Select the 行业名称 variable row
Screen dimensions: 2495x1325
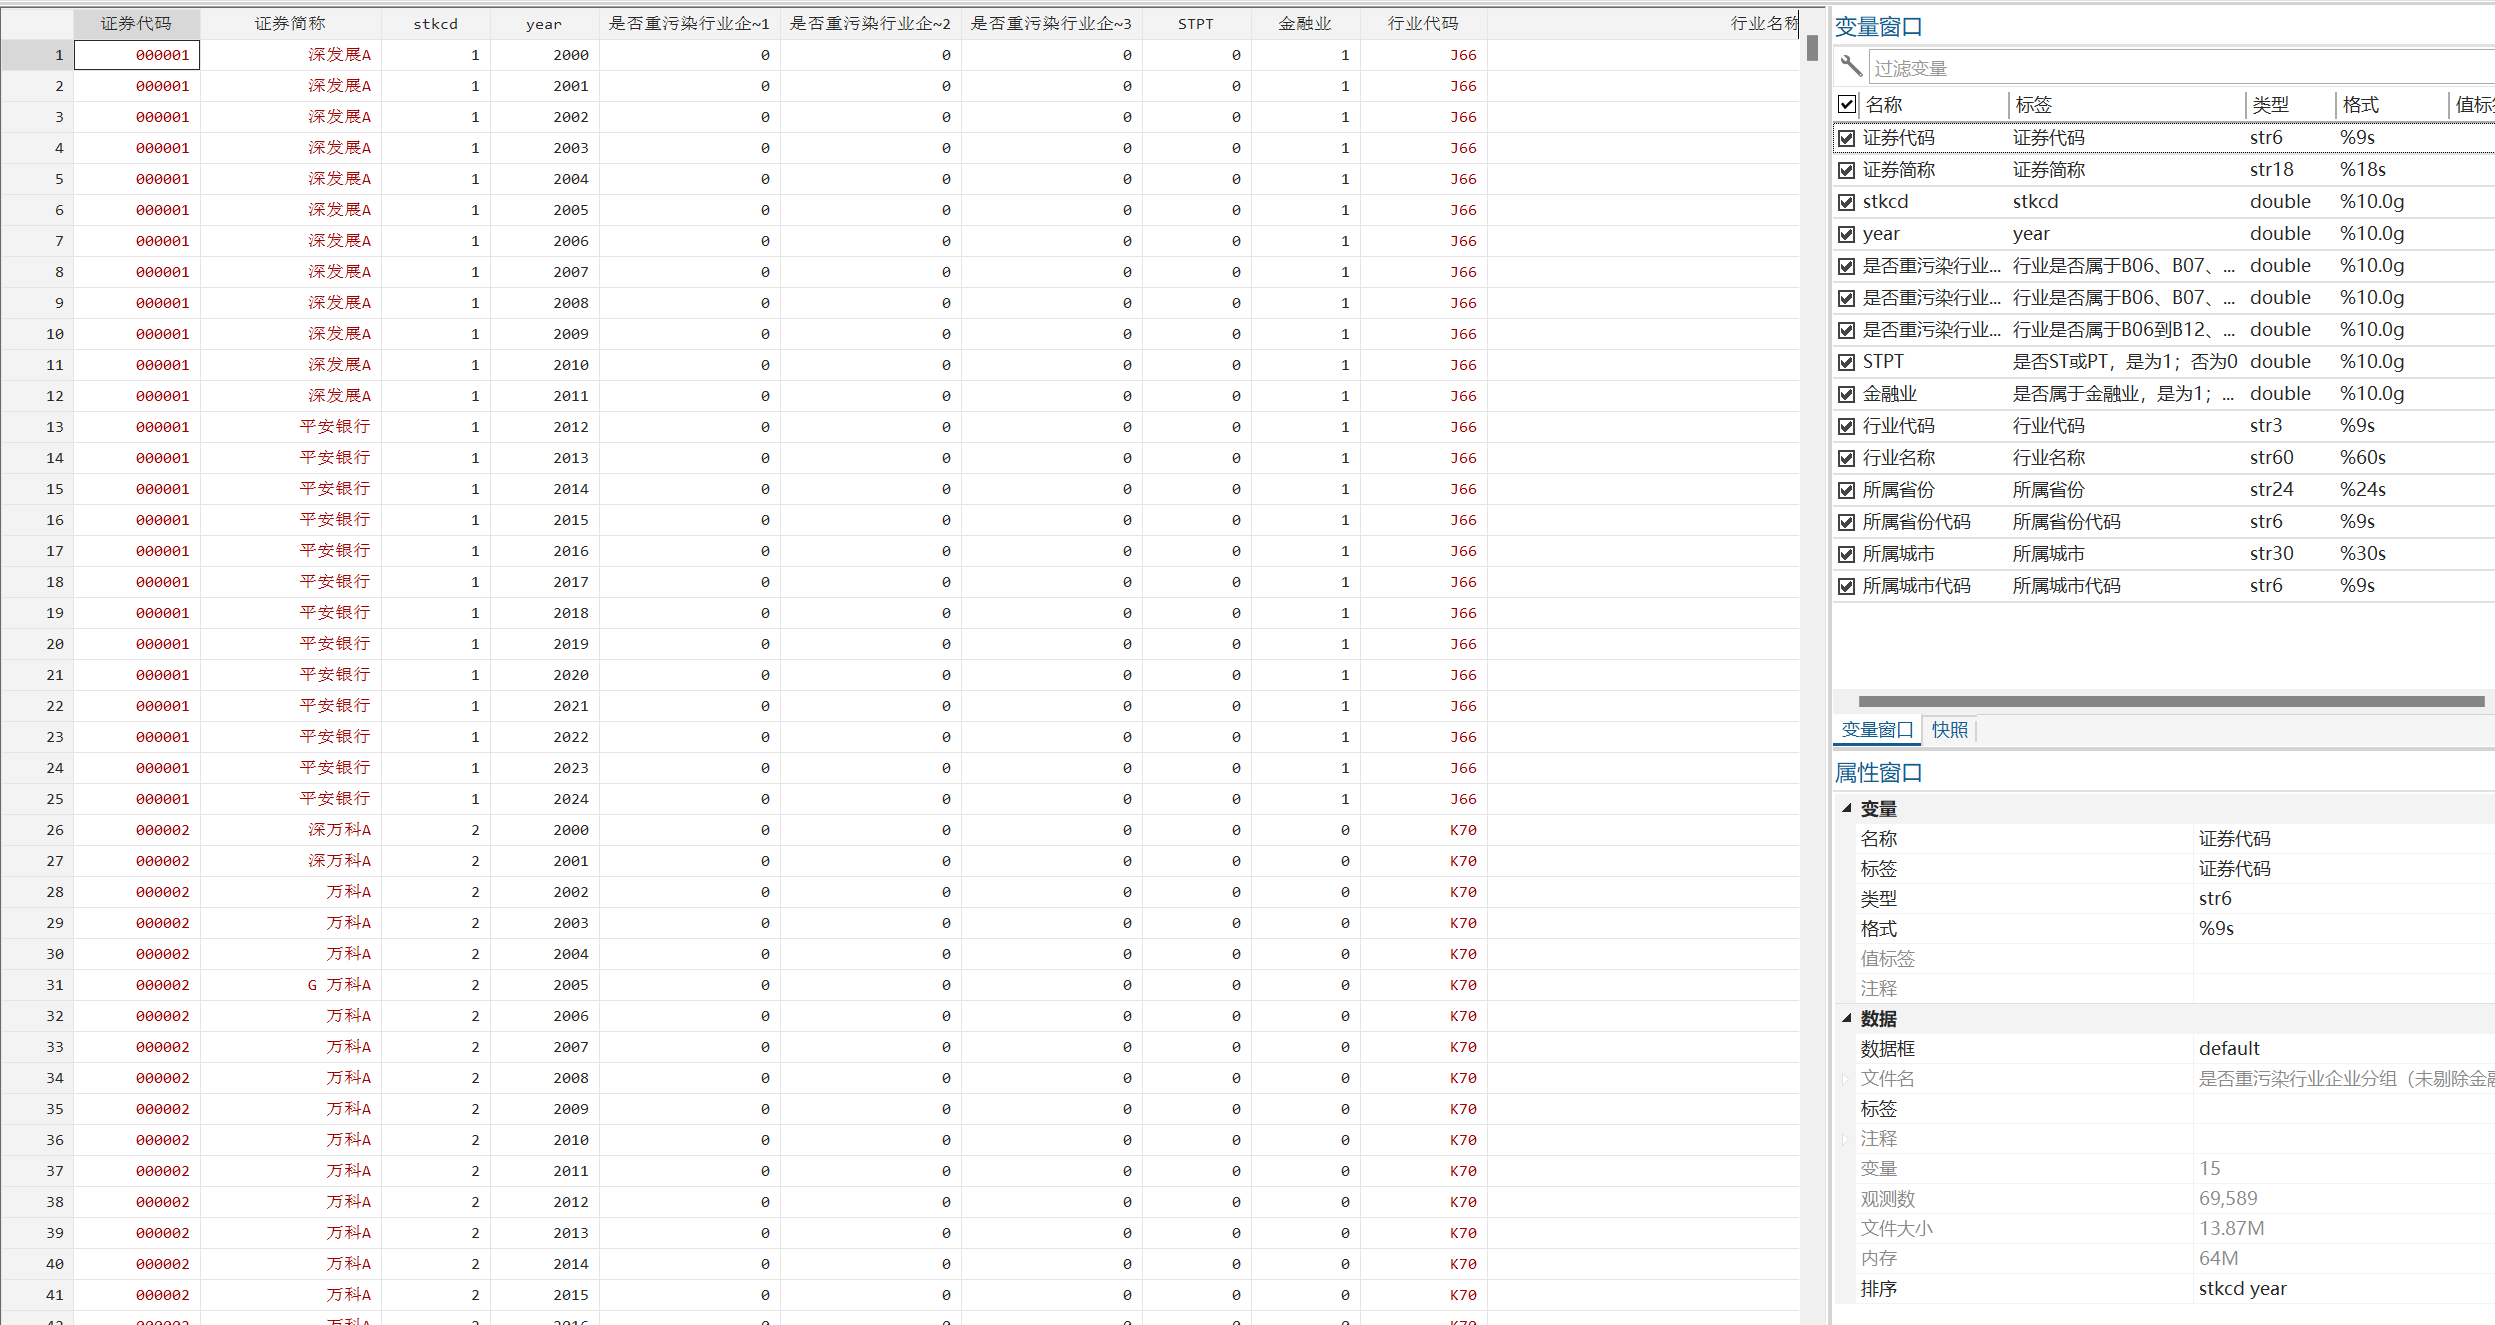[1899, 458]
